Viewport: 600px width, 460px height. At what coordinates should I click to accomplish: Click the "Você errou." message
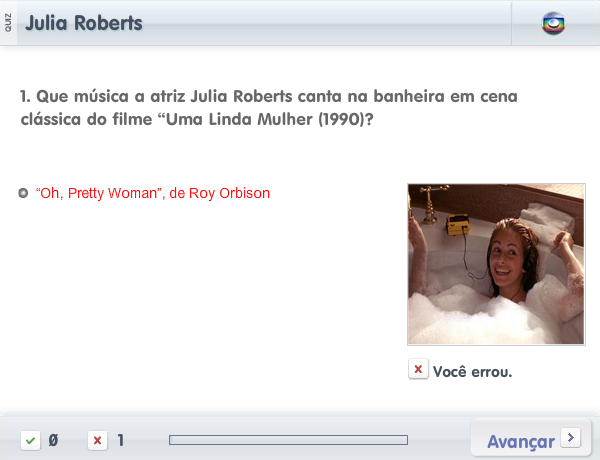(x=472, y=372)
